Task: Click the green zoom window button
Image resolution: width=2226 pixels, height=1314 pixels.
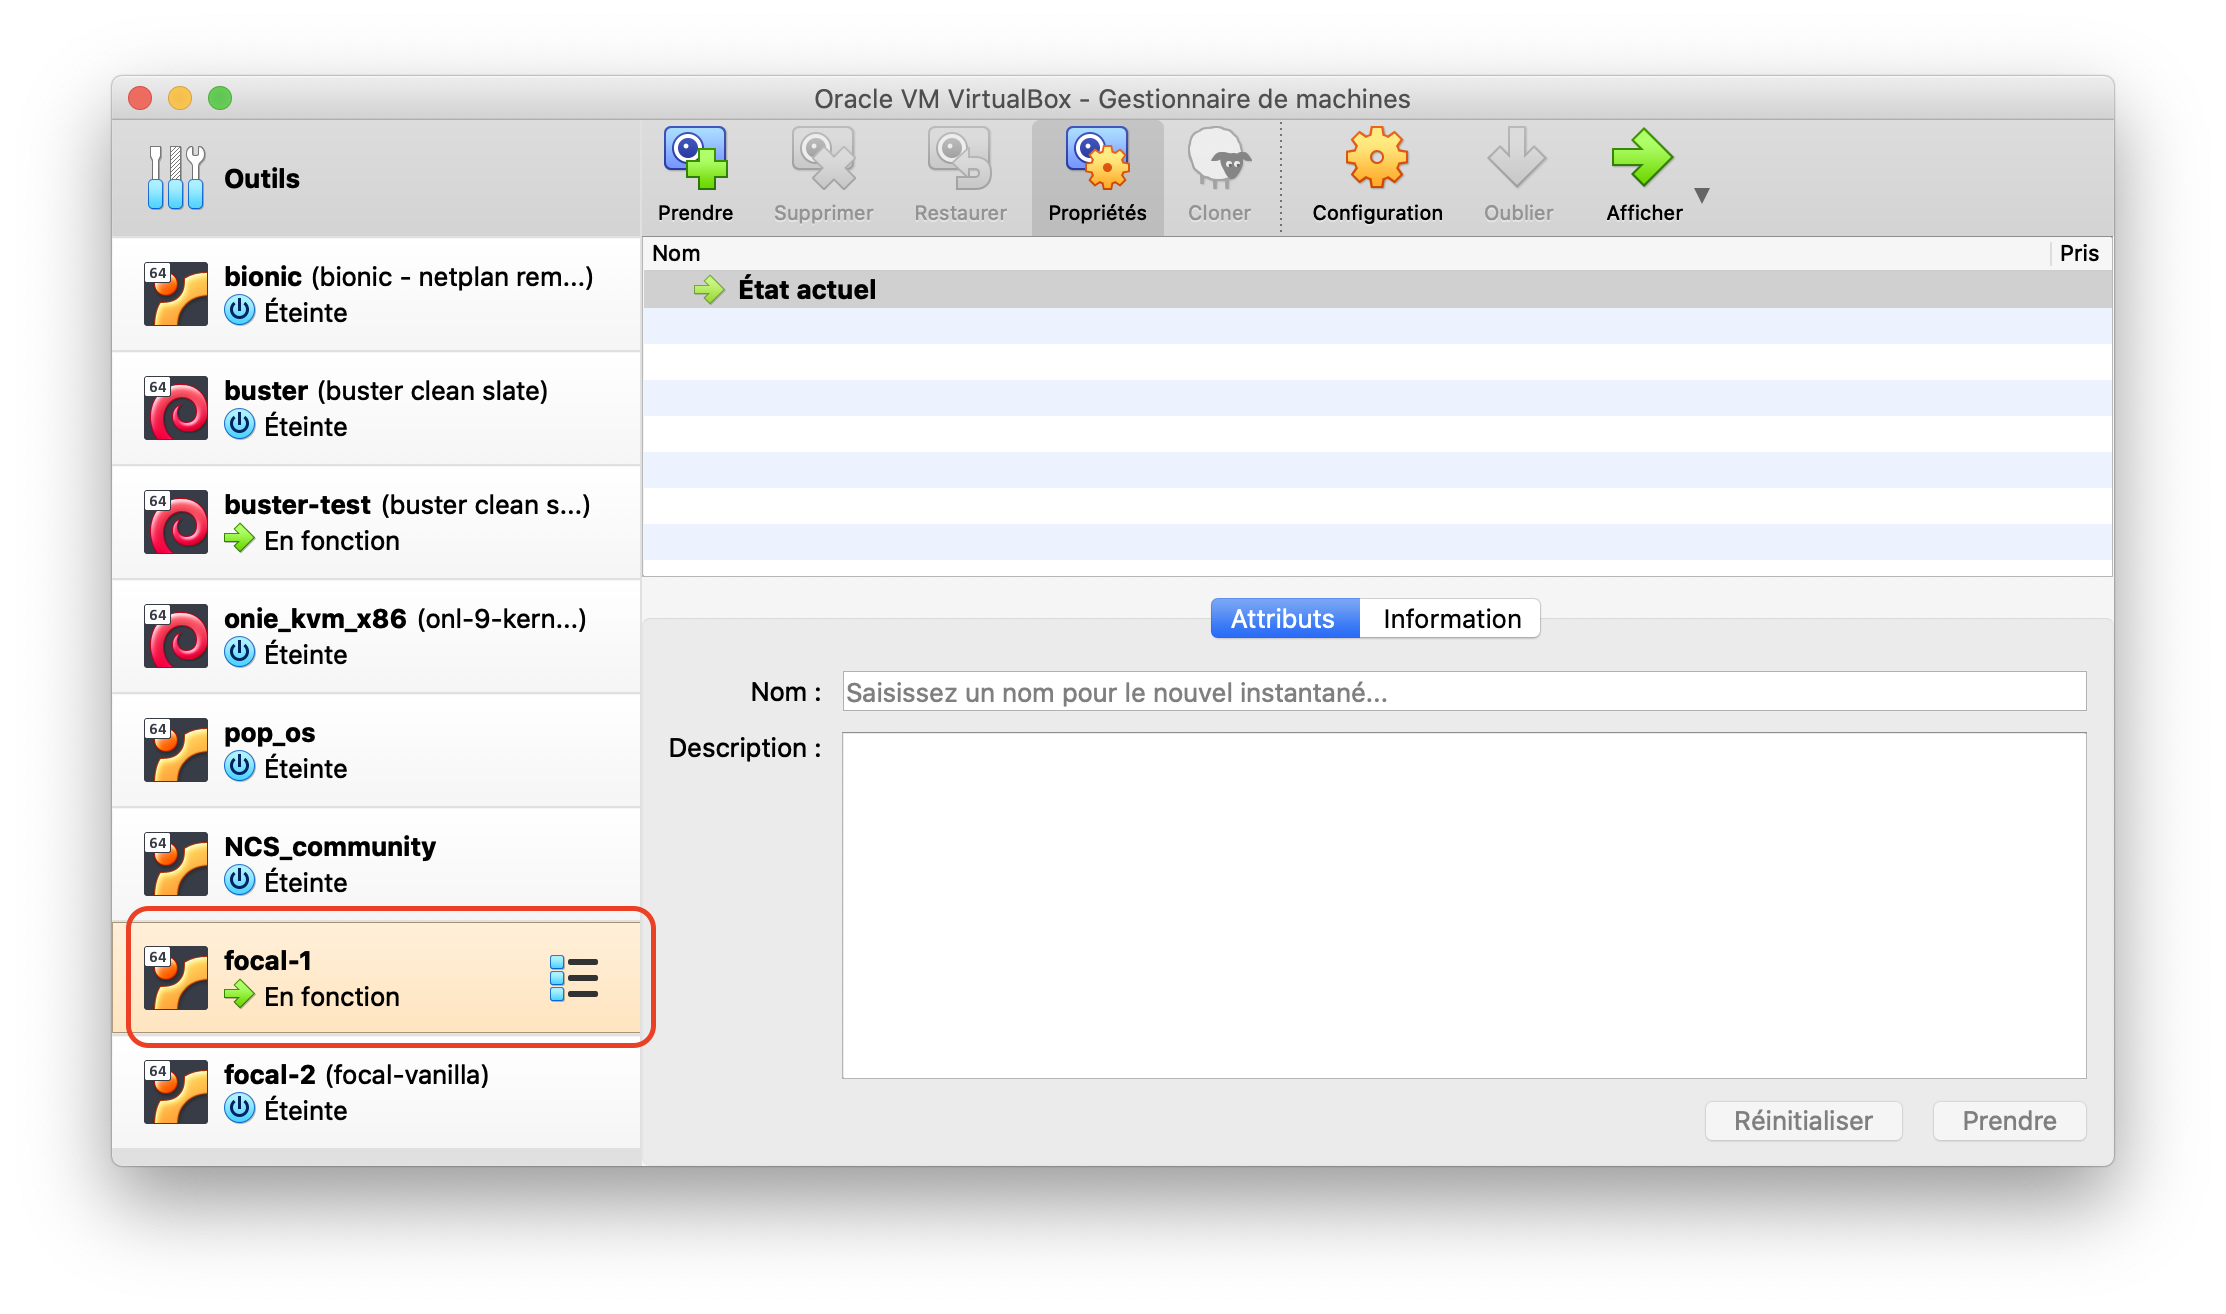Action: 220,98
